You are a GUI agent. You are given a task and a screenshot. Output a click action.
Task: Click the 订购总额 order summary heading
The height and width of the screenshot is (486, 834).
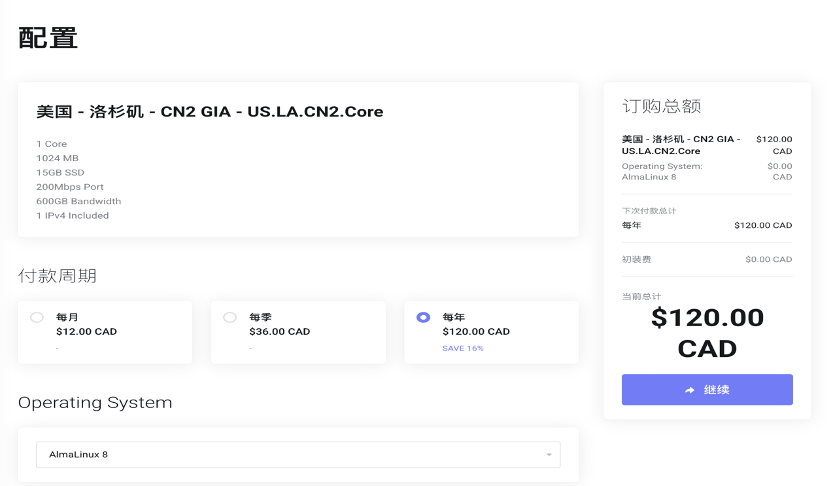[x=661, y=106]
